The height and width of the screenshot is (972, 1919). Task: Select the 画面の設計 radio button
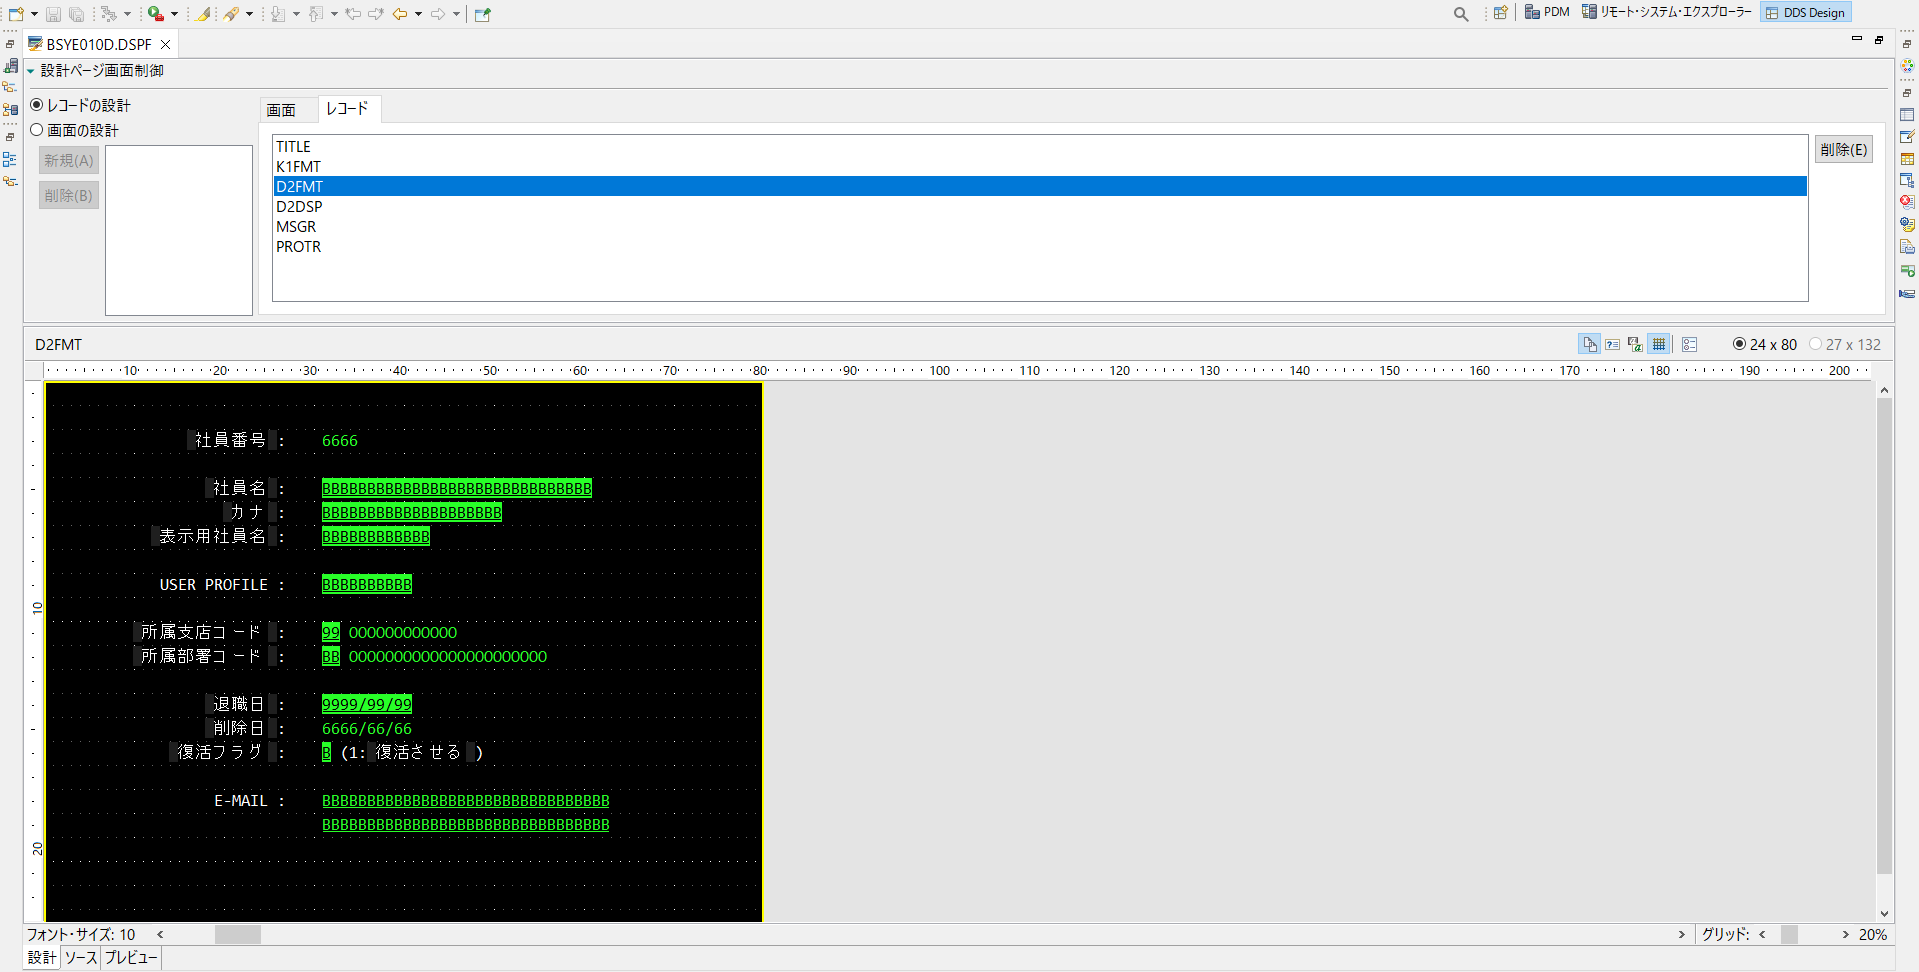[x=37, y=130]
